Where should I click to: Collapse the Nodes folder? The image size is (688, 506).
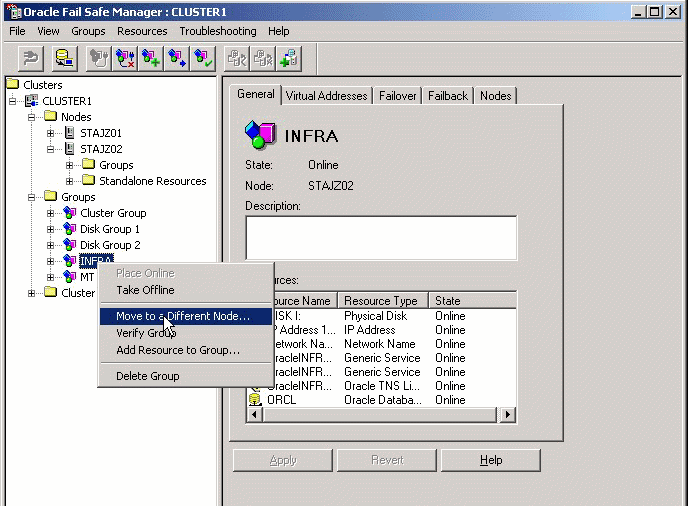point(32,117)
